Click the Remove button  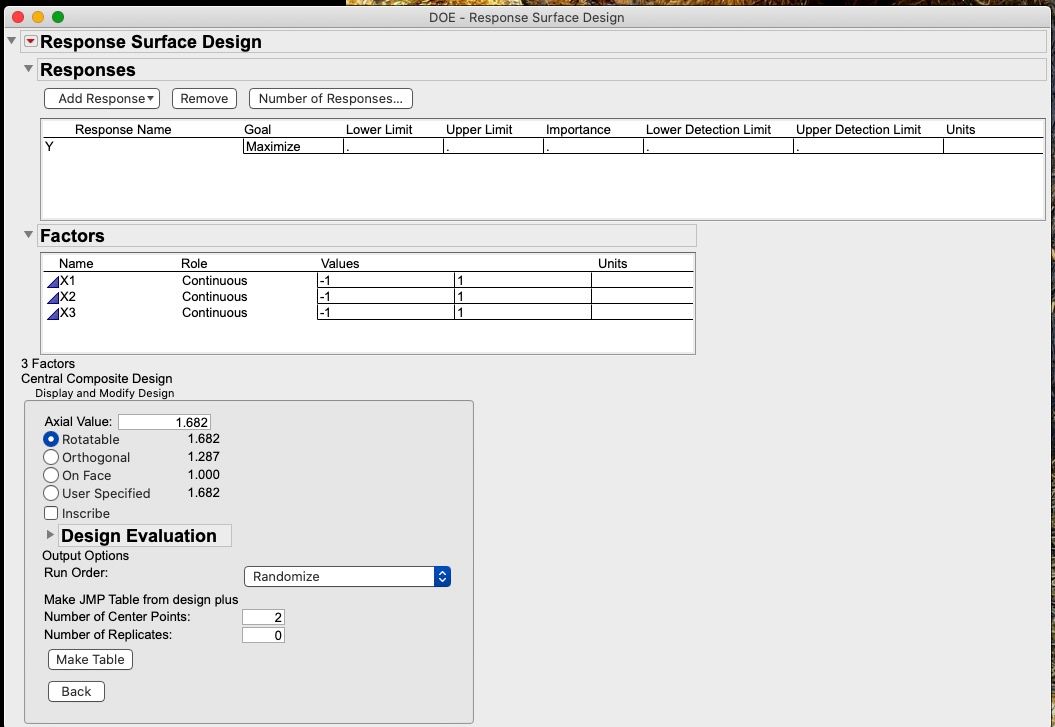[204, 98]
